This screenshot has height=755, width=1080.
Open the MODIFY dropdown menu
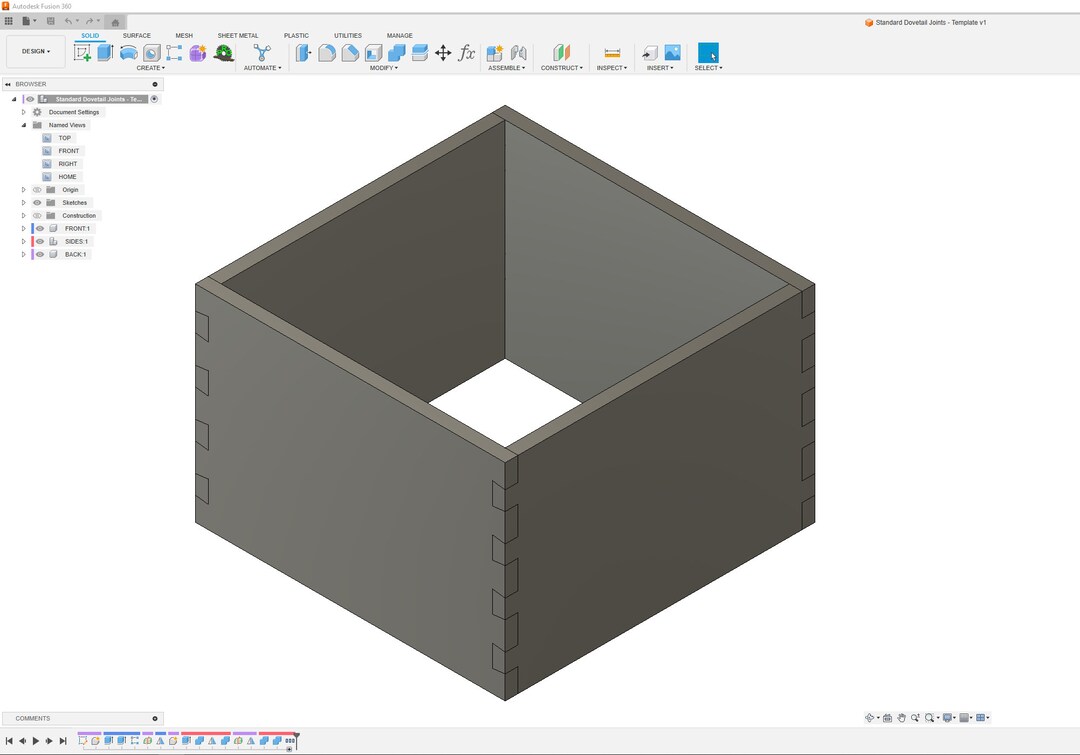[385, 67]
